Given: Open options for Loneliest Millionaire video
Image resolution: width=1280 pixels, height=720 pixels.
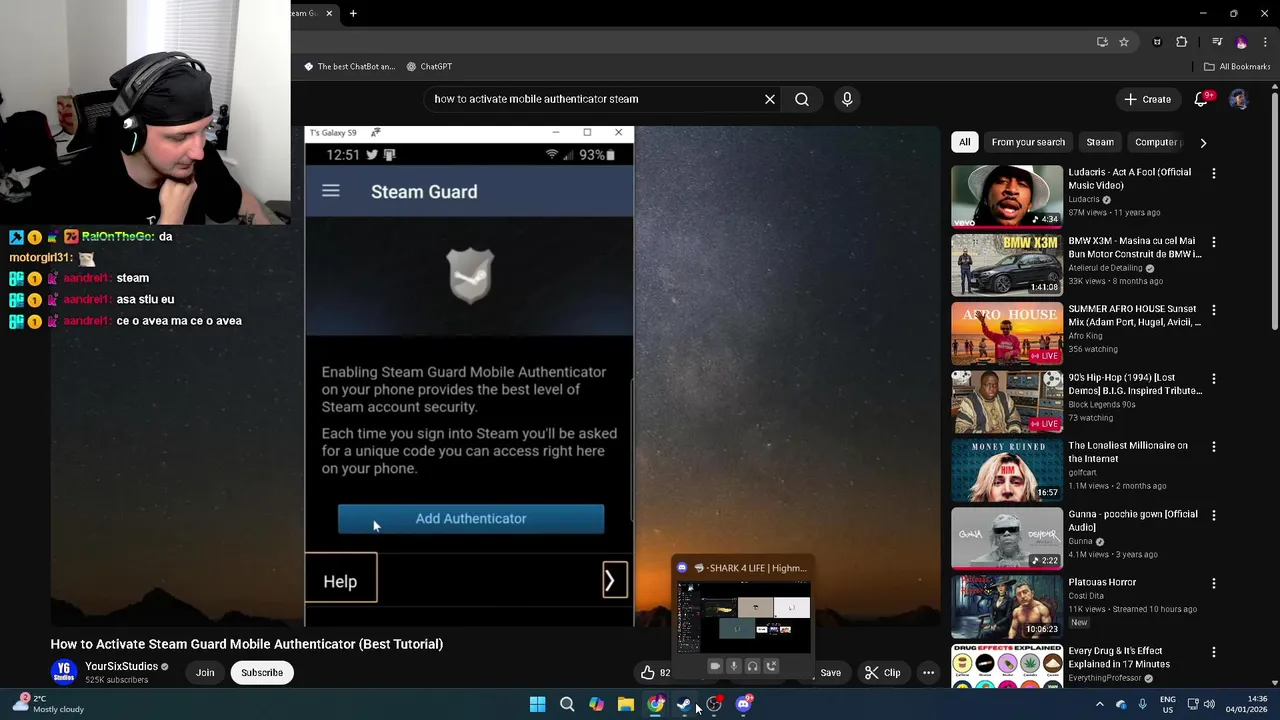Looking at the screenshot, I should click(x=1214, y=447).
